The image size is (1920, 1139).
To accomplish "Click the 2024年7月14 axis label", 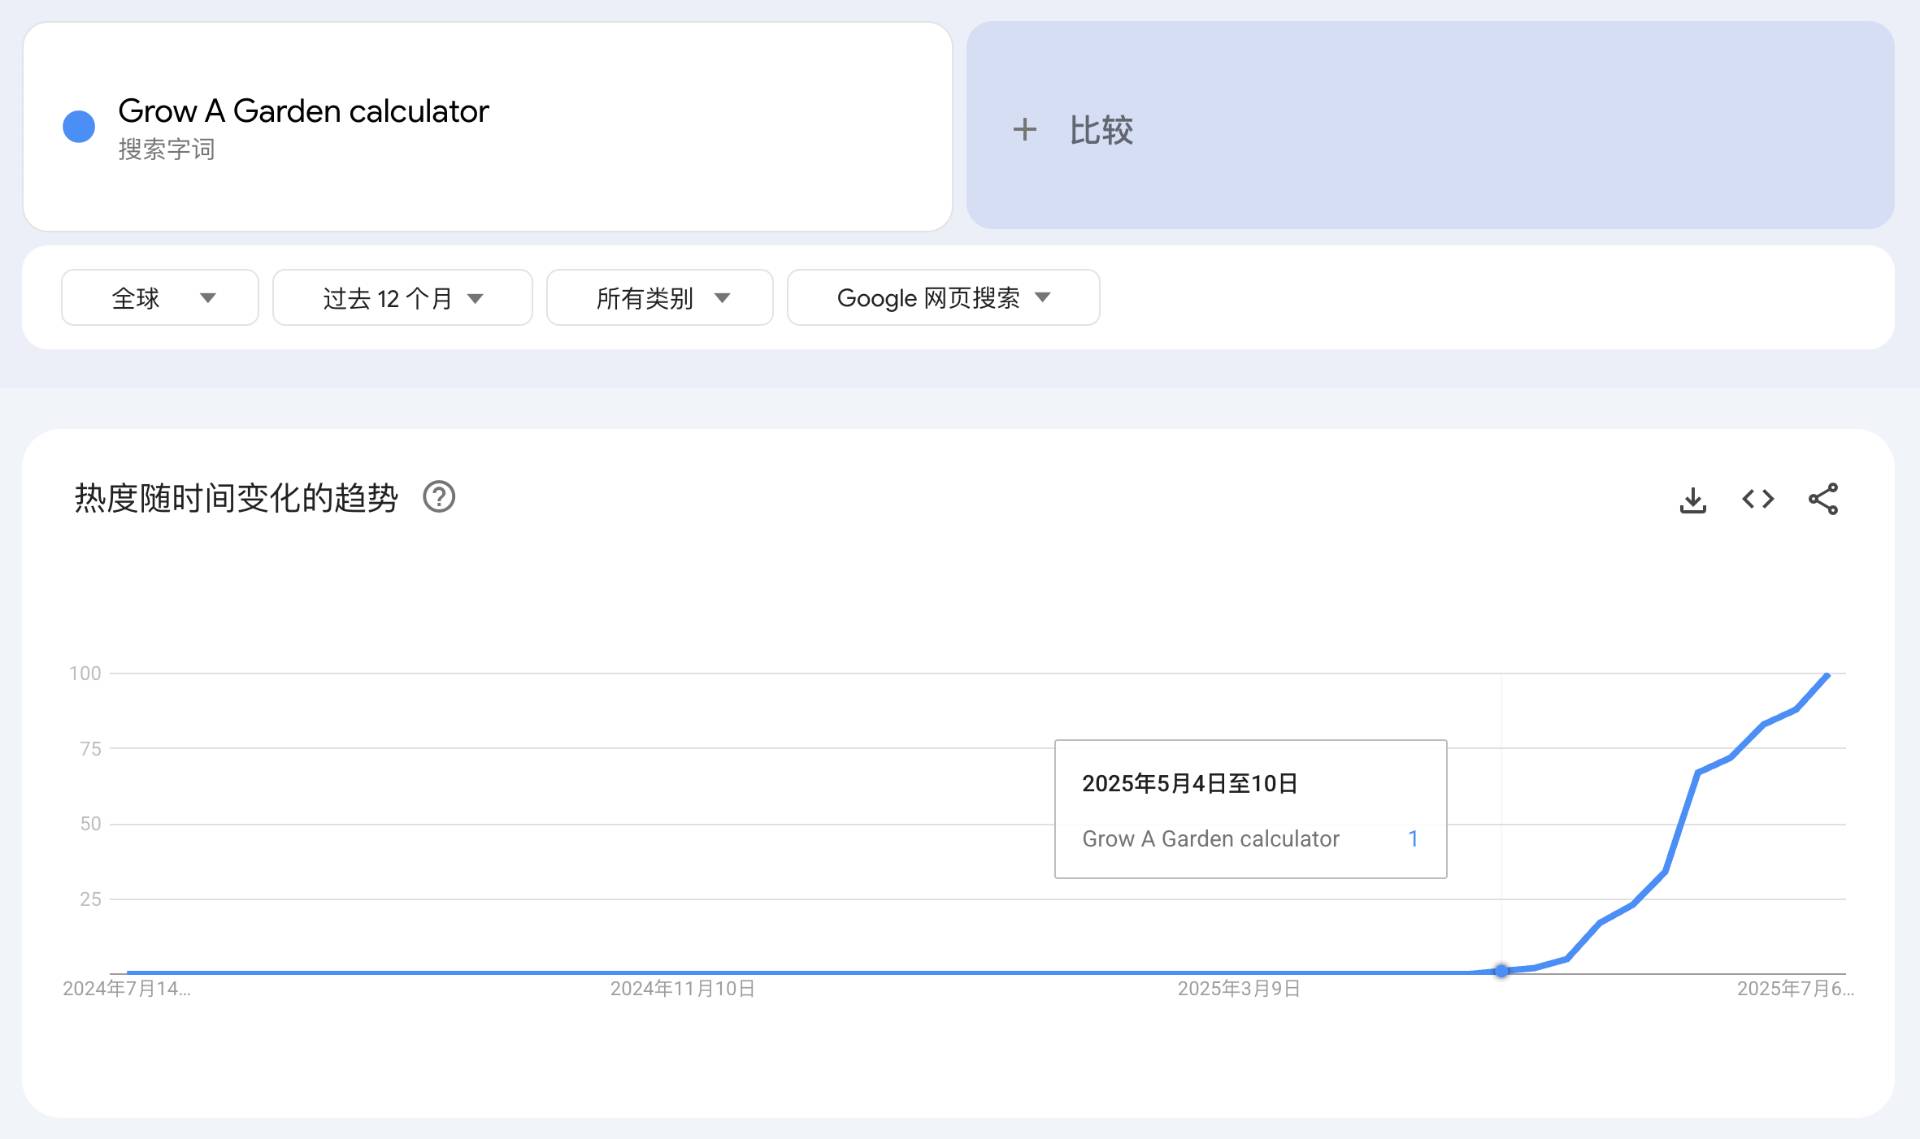I will pos(126,989).
